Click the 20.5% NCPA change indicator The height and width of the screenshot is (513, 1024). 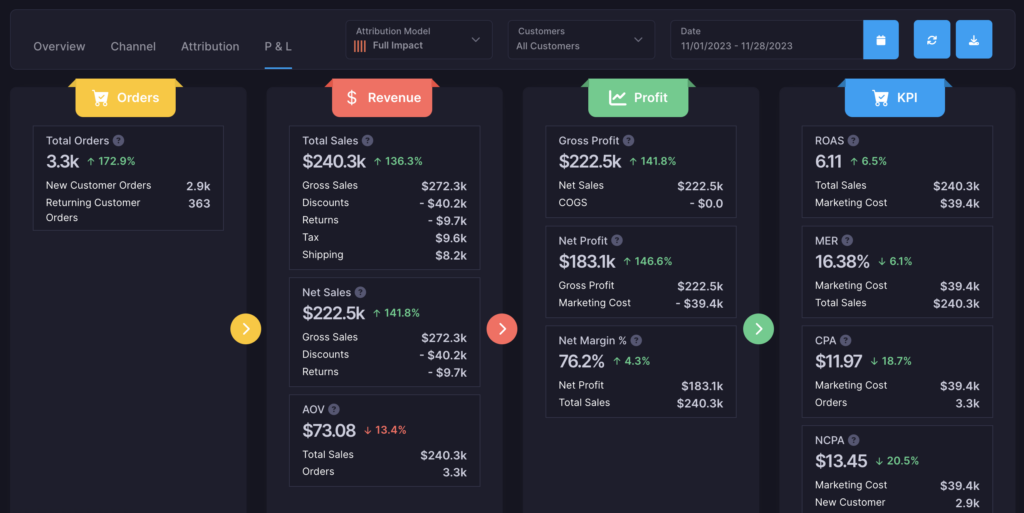click(897, 461)
